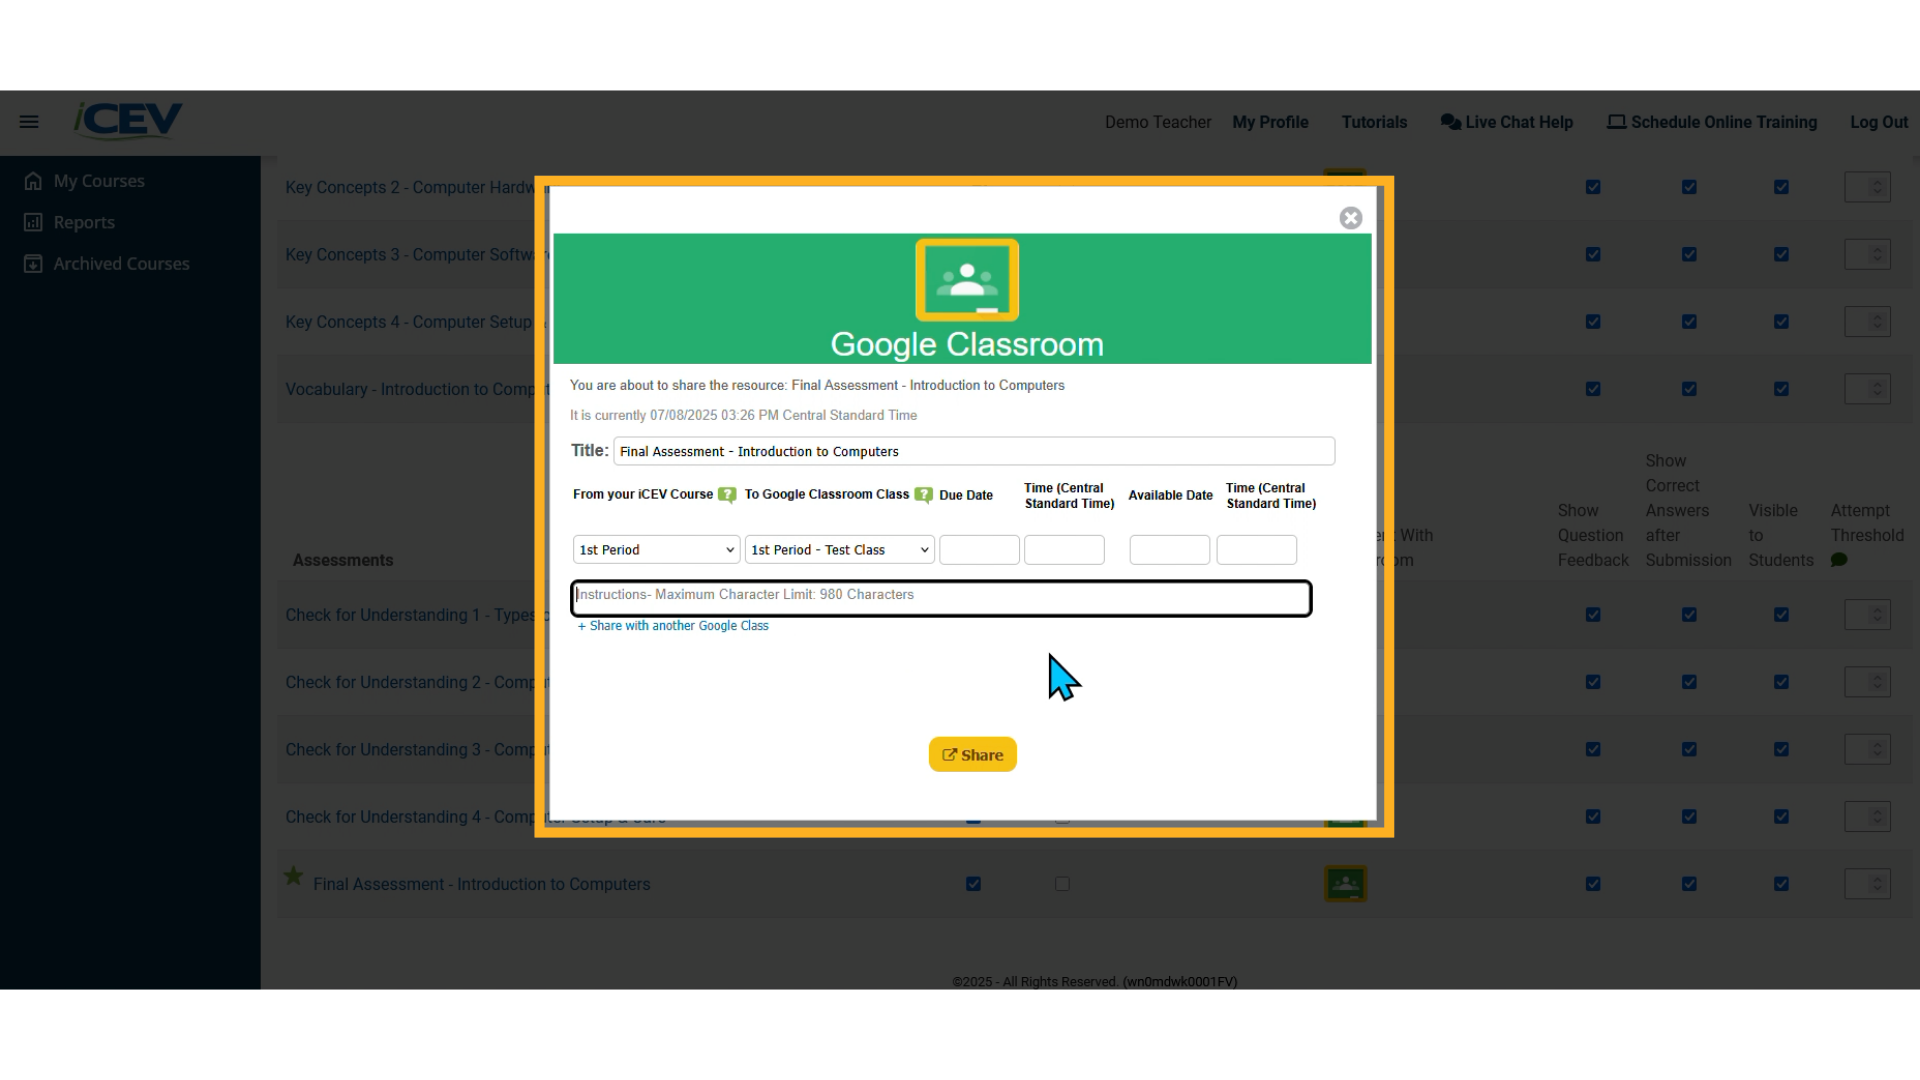
Task: Toggle Show Question Feedback for Check for Understanding 3
Action: 1593,750
